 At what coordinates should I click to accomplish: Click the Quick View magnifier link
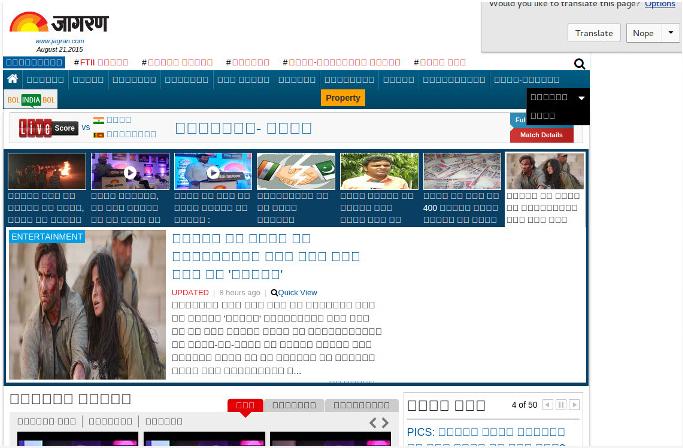click(294, 292)
